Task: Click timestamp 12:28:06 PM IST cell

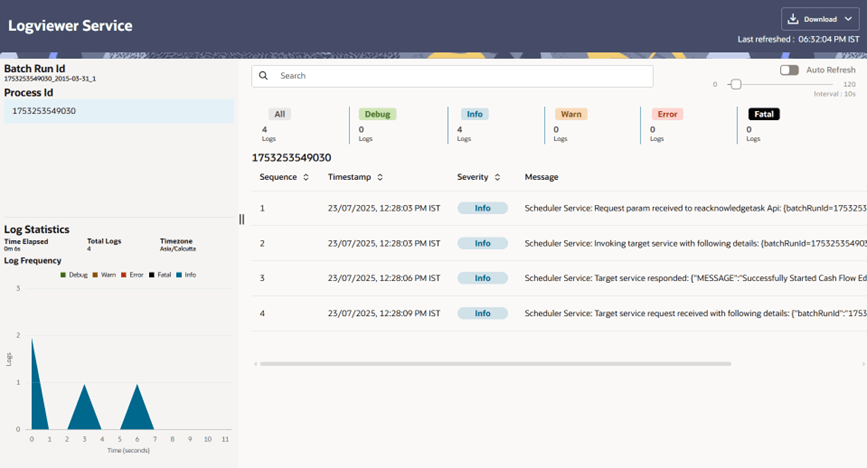Action: click(x=384, y=278)
